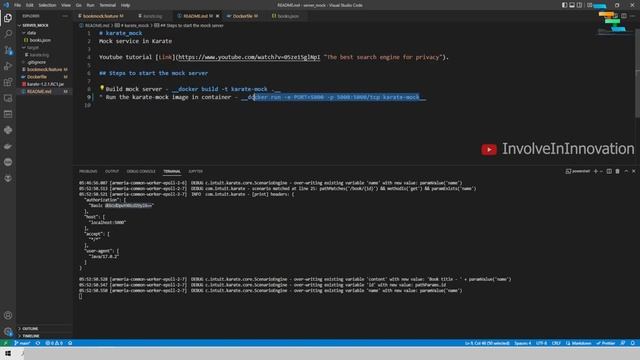This screenshot has height=360, width=640.
Task: Open the Accounts icon in activity bar
Action: point(8,315)
